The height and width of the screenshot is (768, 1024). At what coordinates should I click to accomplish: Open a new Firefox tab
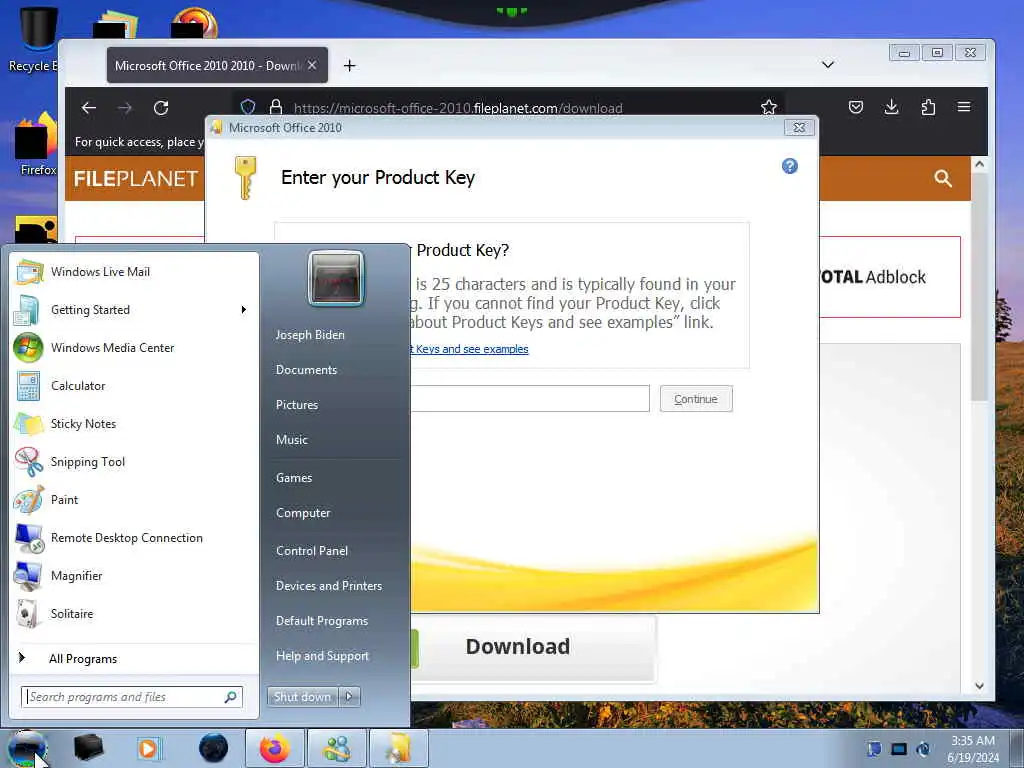tap(349, 65)
